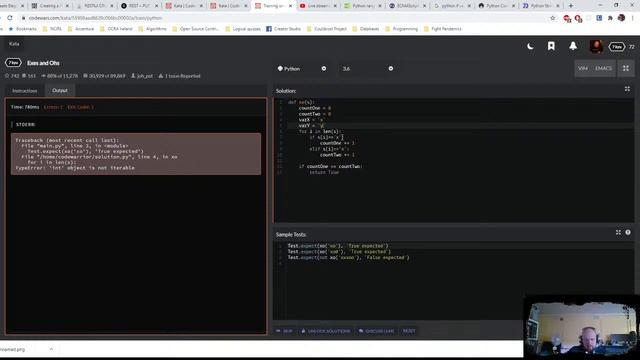This screenshot has width=640, height=360.
Task: Bookmark this page with the star icon
Action: [x=553, y=18]
